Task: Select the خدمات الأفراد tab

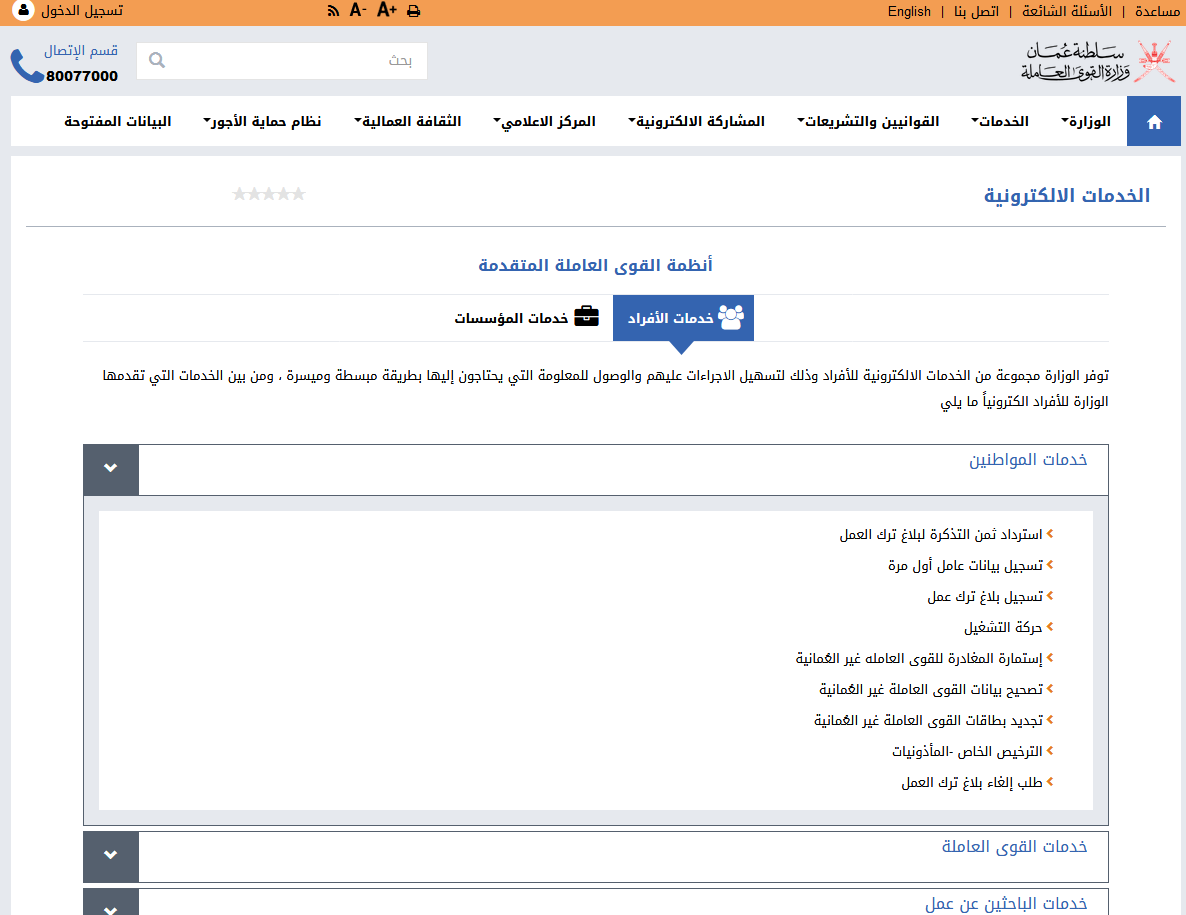Action: click(x=683, y=318)
